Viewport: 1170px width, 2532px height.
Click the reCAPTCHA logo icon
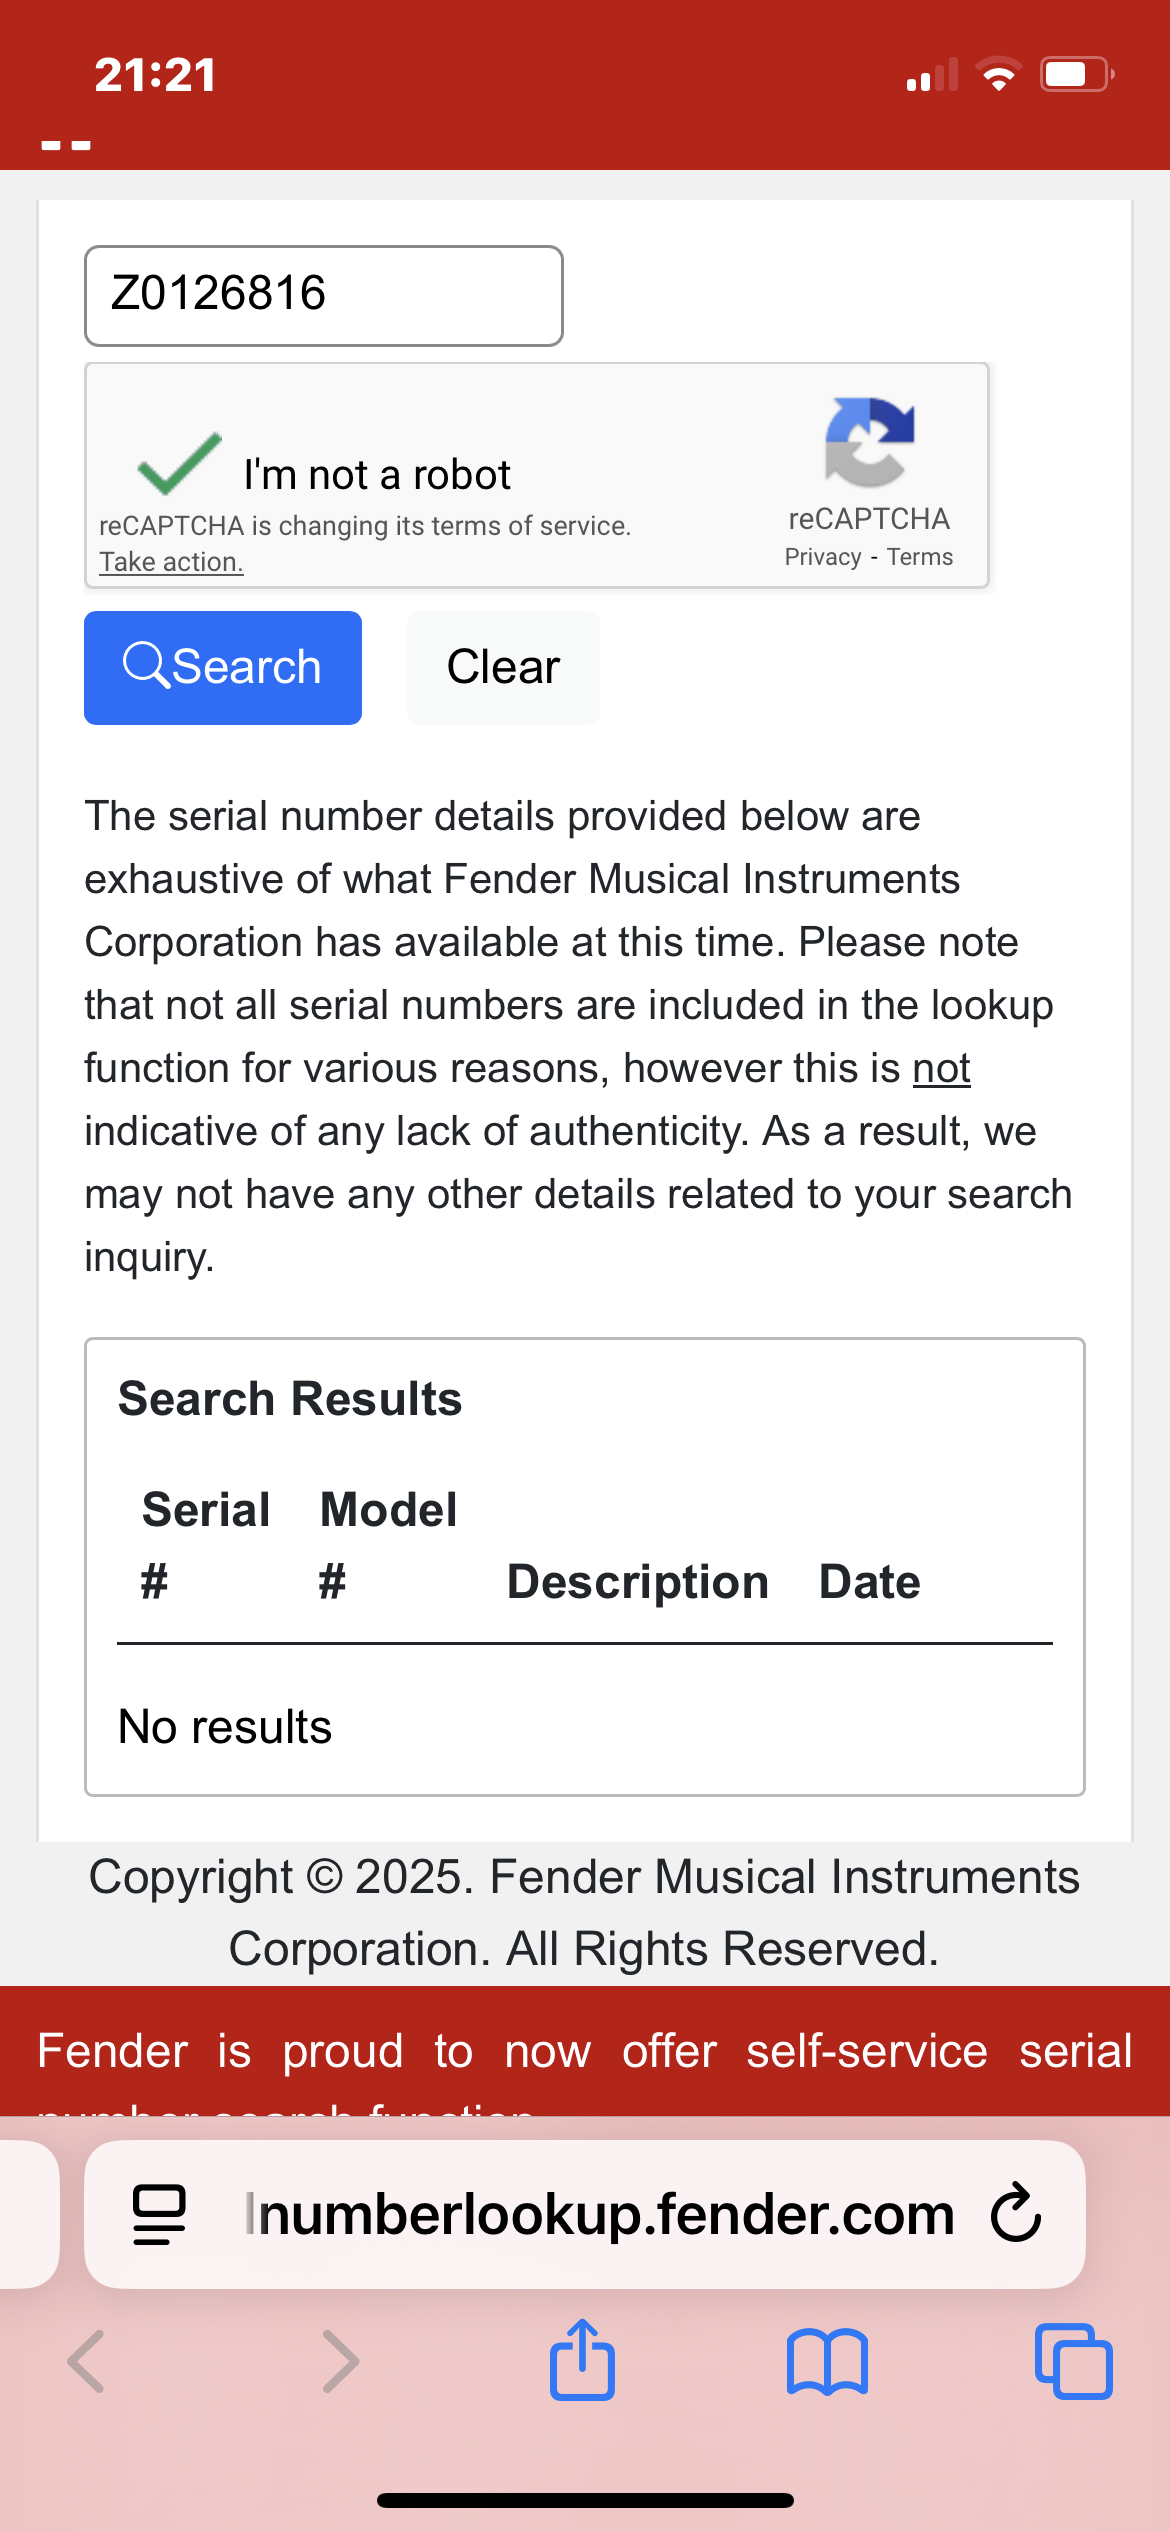click(869, 441)
